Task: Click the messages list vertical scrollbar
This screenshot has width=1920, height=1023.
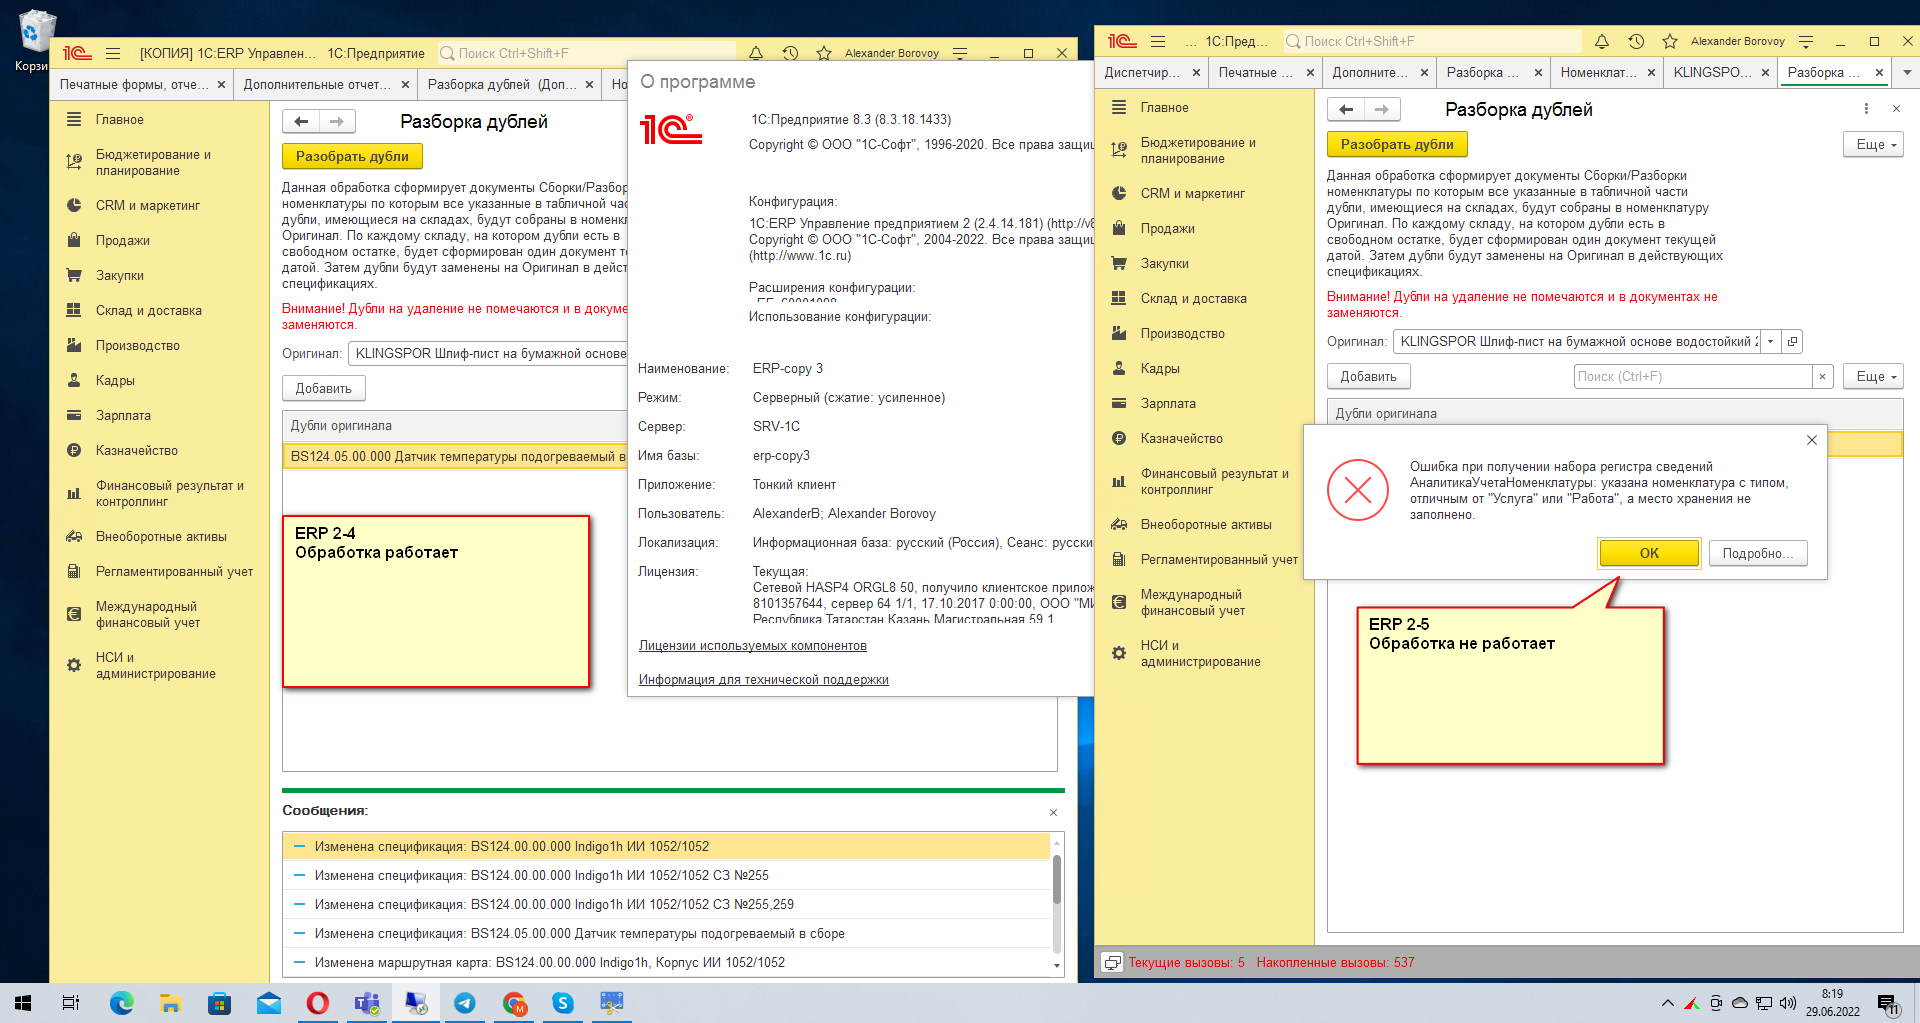Action: click(x=1057, y=880)
